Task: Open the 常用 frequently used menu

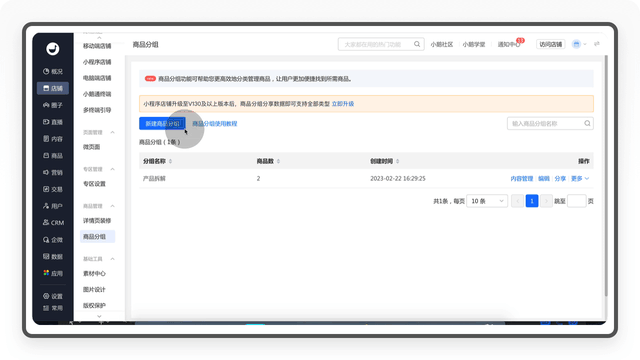Action: click(x=53, y=308)
